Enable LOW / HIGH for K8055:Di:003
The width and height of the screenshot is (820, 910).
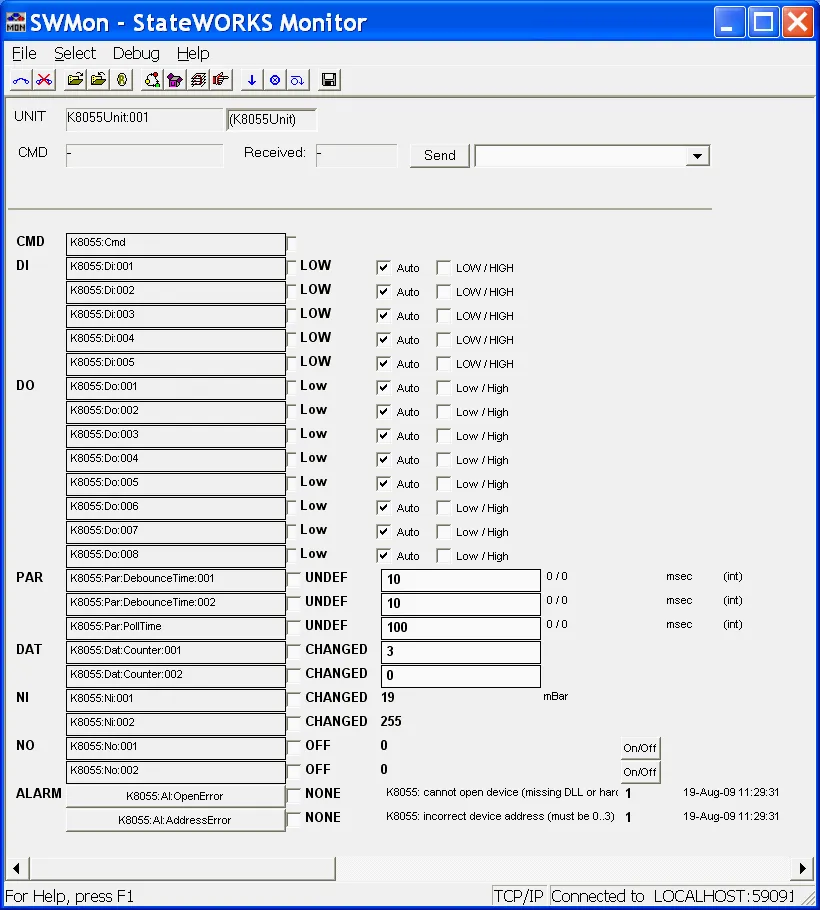point(443,315)
